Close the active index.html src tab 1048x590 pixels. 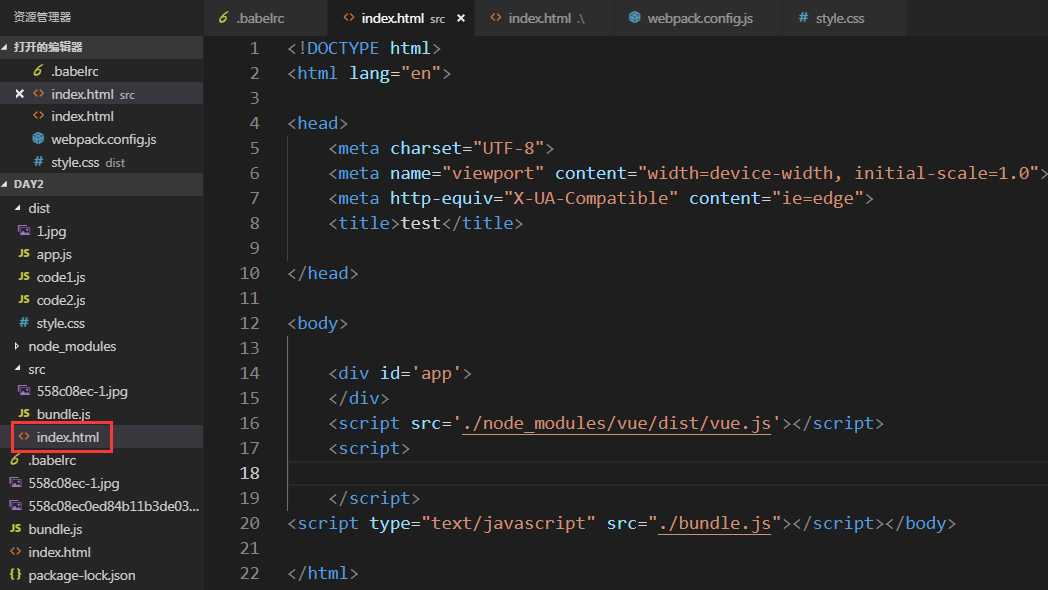pos(460,18)
